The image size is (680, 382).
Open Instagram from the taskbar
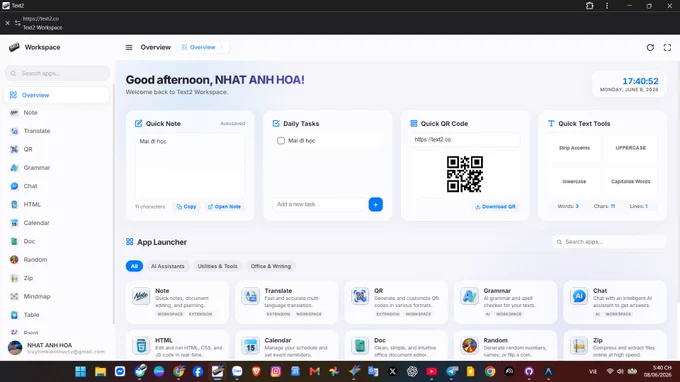[276, 372]
